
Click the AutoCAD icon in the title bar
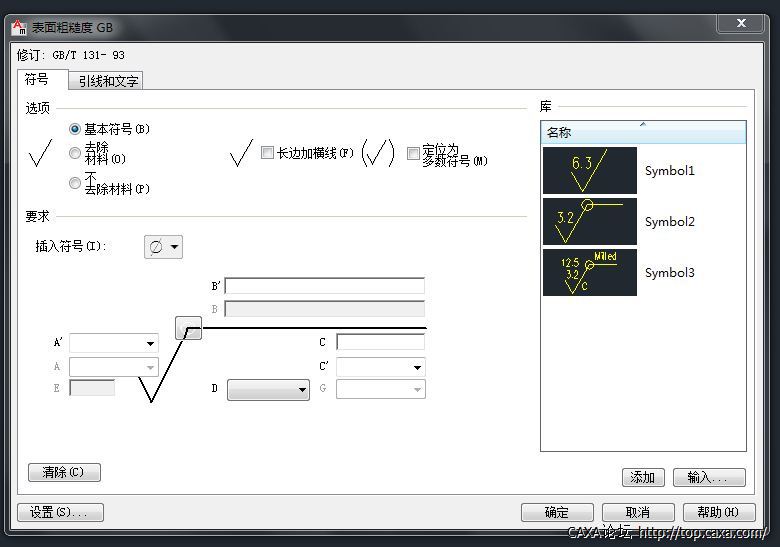[19, 27]
